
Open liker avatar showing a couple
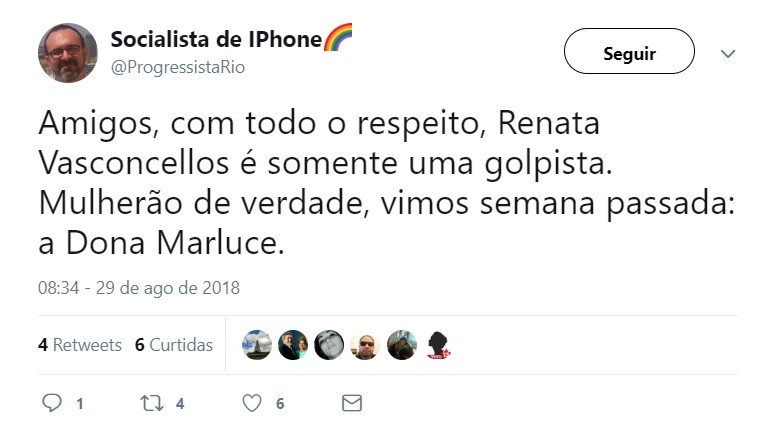click(x=293, y=345)
